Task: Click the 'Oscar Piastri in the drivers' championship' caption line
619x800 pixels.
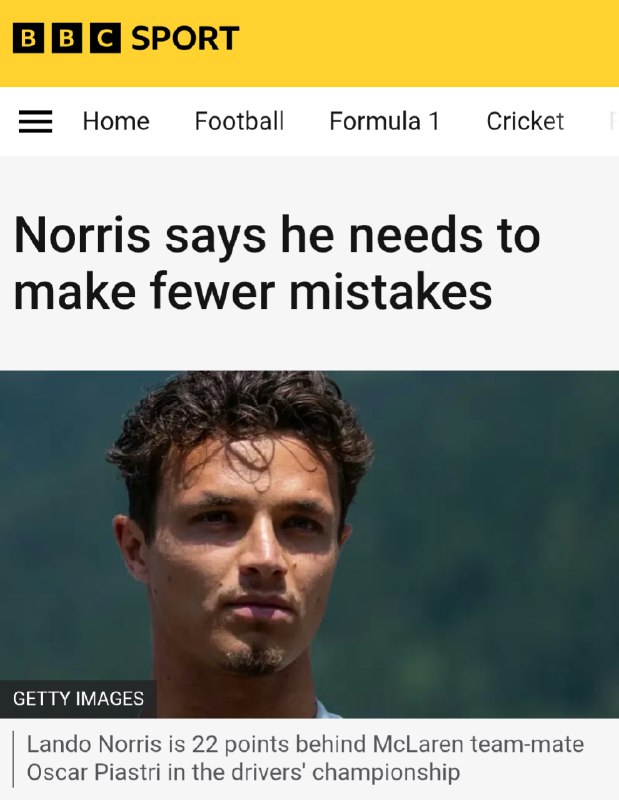Action: (243, 772)
